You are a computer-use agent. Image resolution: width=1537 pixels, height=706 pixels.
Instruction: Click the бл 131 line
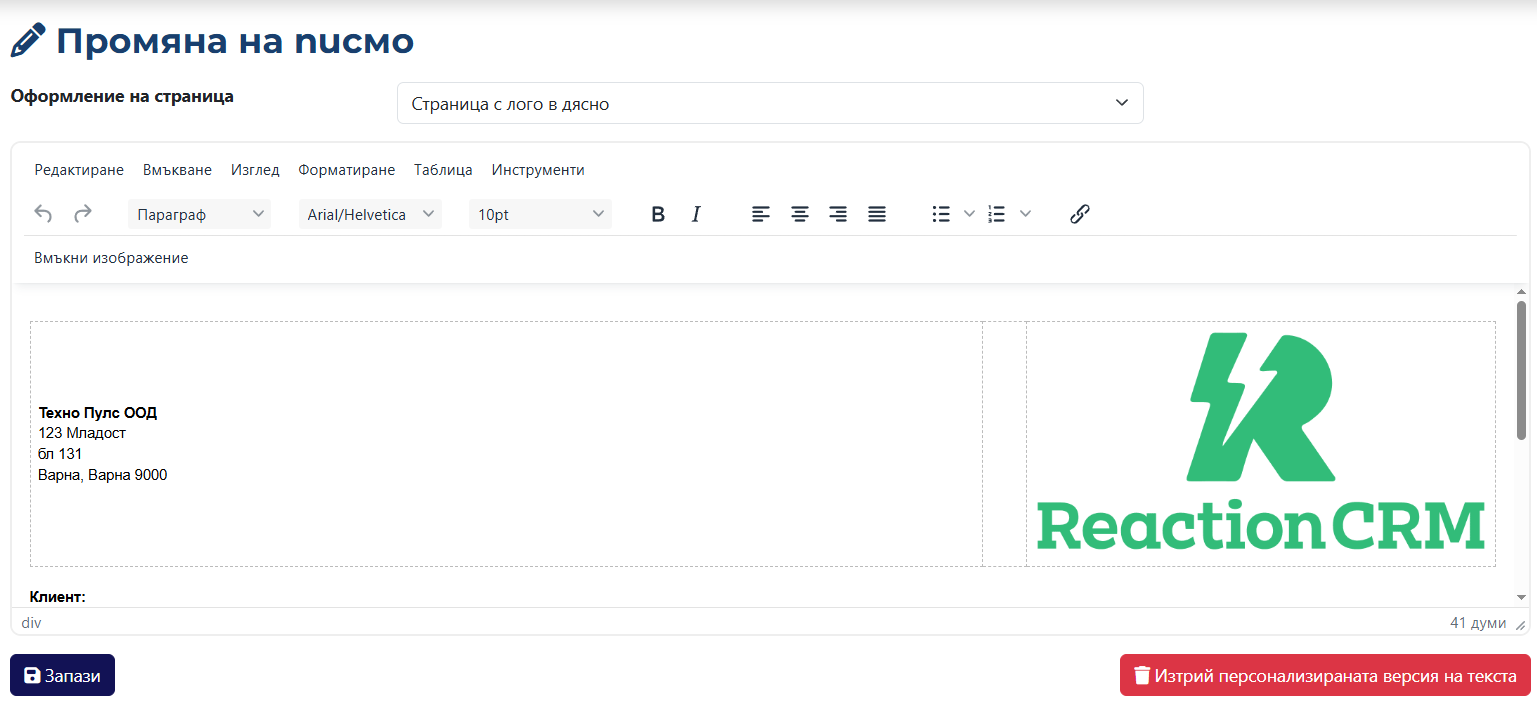pyautogui.click(x=60, y=454)
